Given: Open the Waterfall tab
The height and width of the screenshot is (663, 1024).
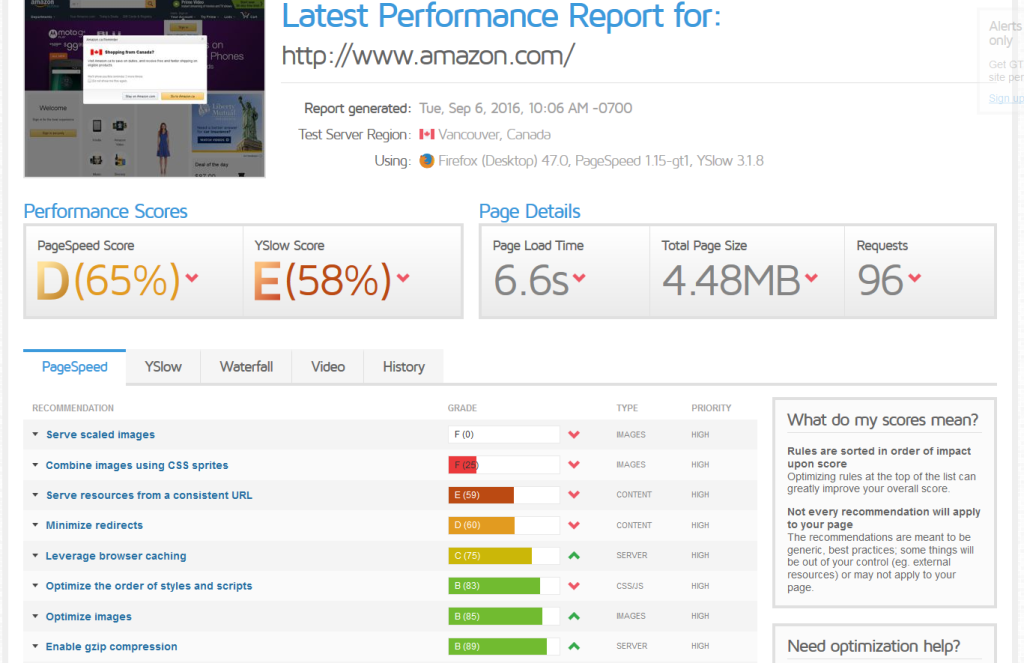Looking at the screenshot, I should coord(246,367).
